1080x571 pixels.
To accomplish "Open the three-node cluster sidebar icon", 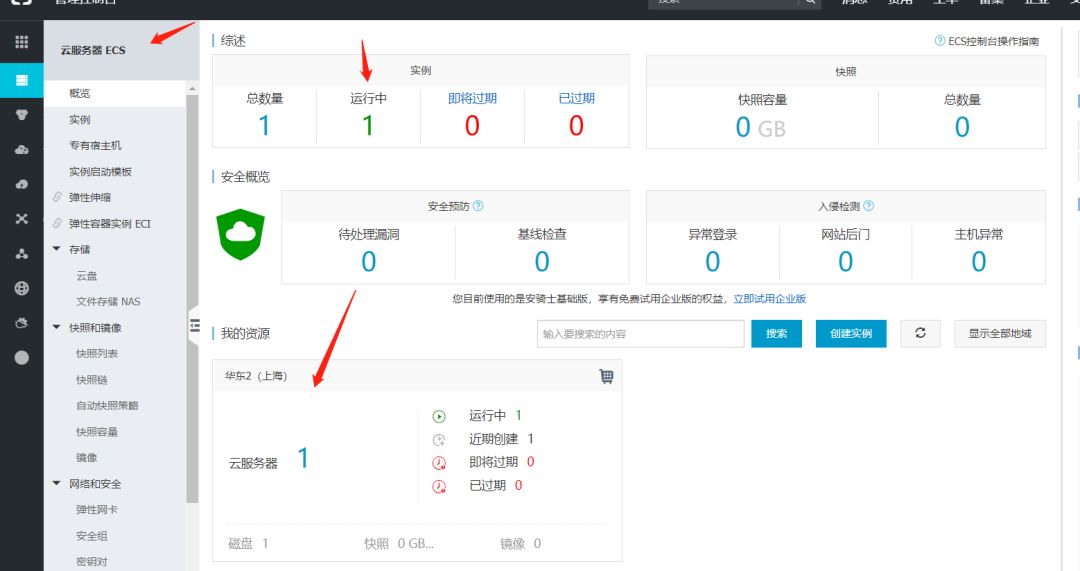I will [x=21, y=253].
